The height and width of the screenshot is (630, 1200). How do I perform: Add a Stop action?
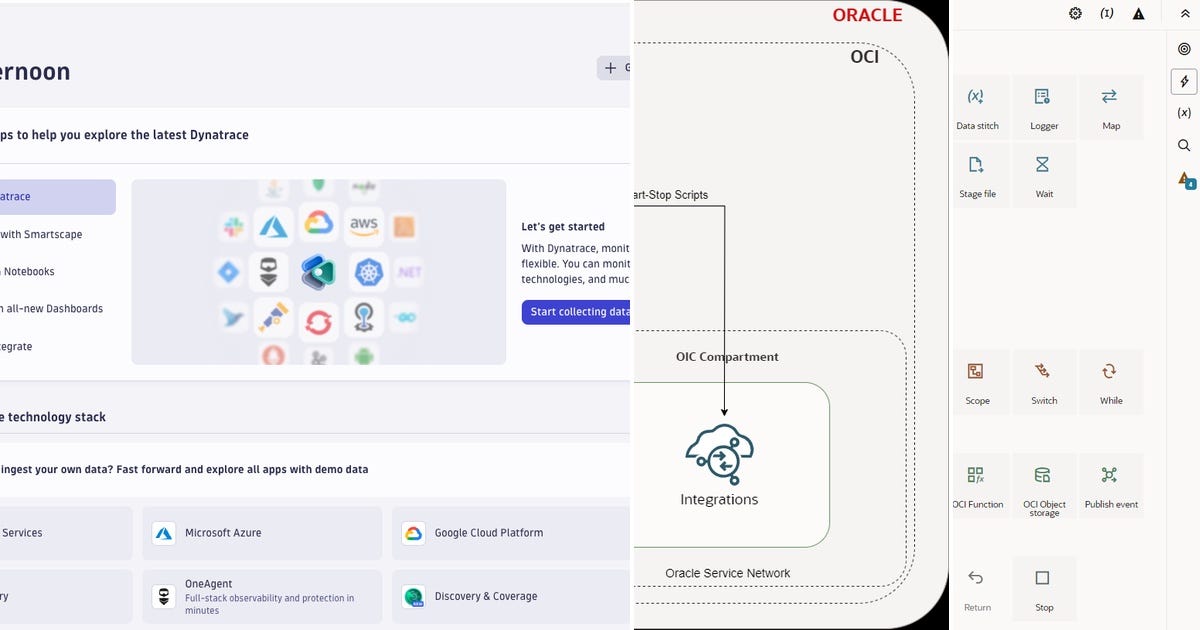pyautogui.click(x=1044, y=588)
